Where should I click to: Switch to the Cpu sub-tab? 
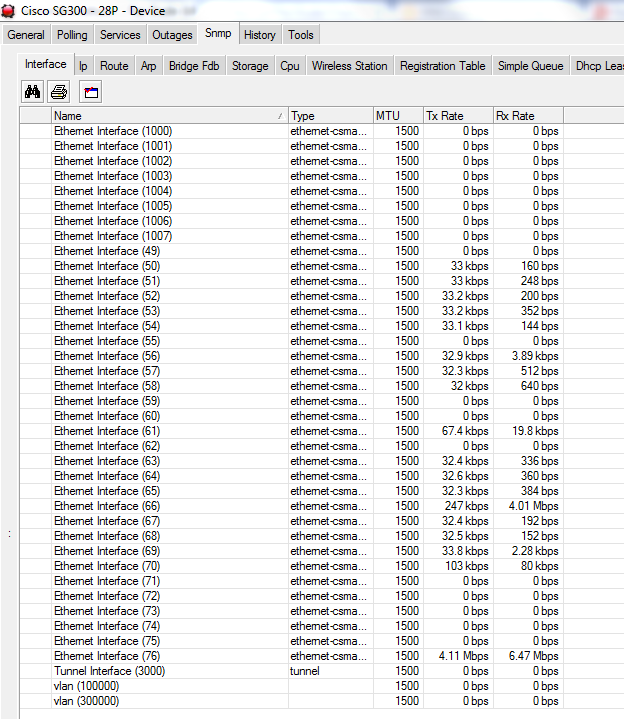(x=290, y=66)
